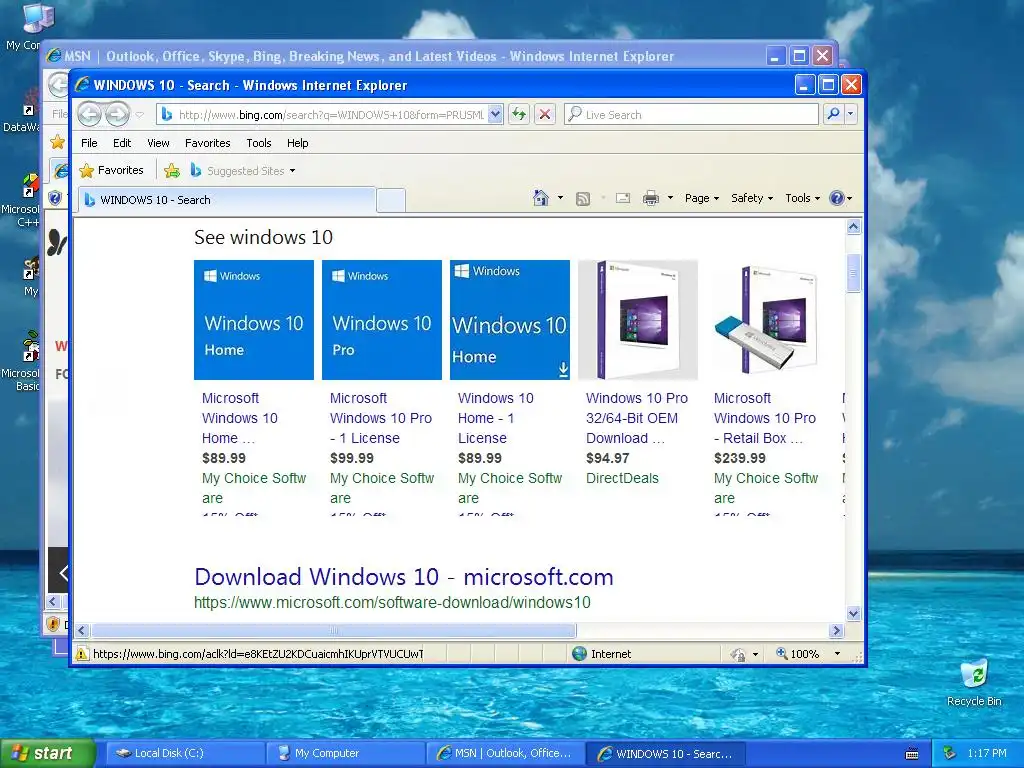Click Windows 10 Home thumbnail with download arrow
This screenshot has height=768, width=1024.
(x=510, y=320)
